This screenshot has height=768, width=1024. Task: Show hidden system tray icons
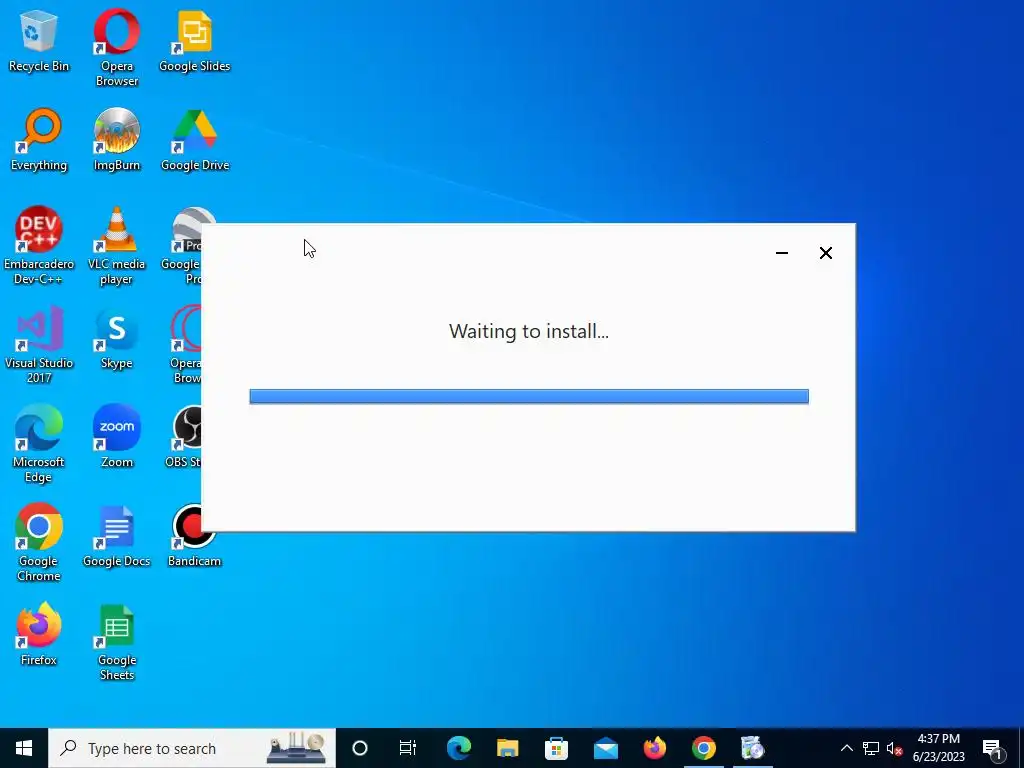click(x=846, y=748)
